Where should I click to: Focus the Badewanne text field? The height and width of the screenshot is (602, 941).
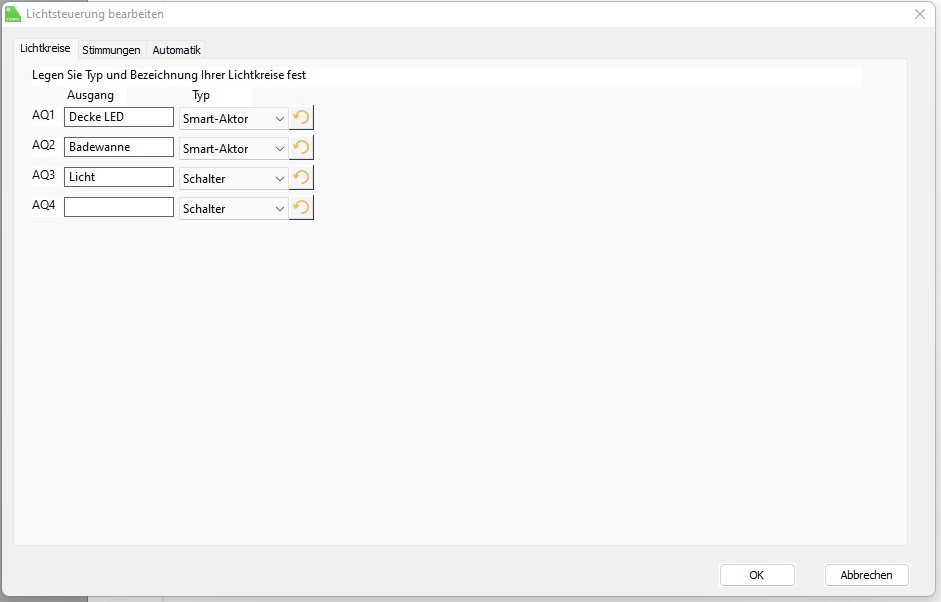pos(118,147)
